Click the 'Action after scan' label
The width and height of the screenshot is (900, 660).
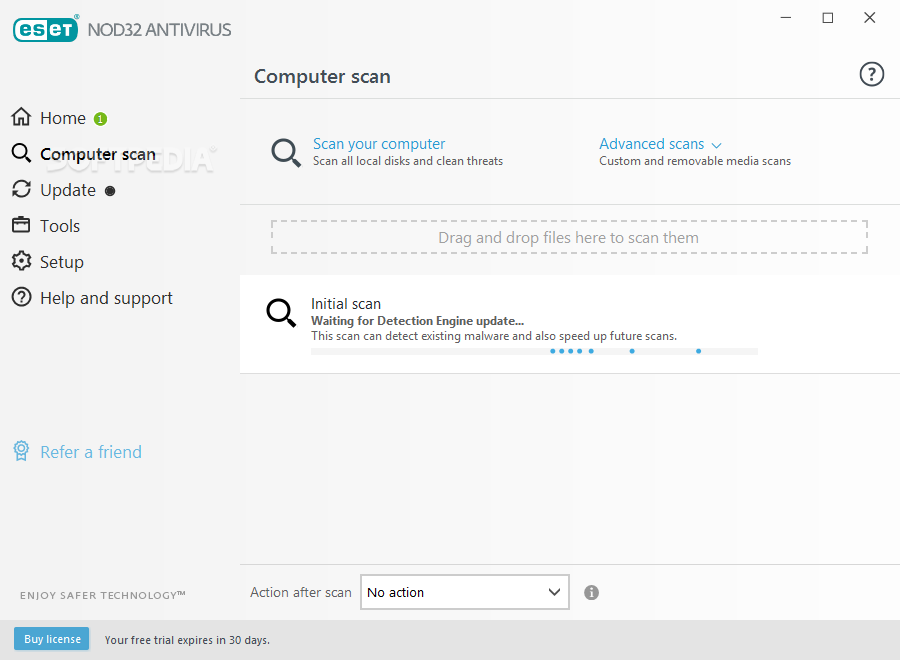(x=301, y=592)
